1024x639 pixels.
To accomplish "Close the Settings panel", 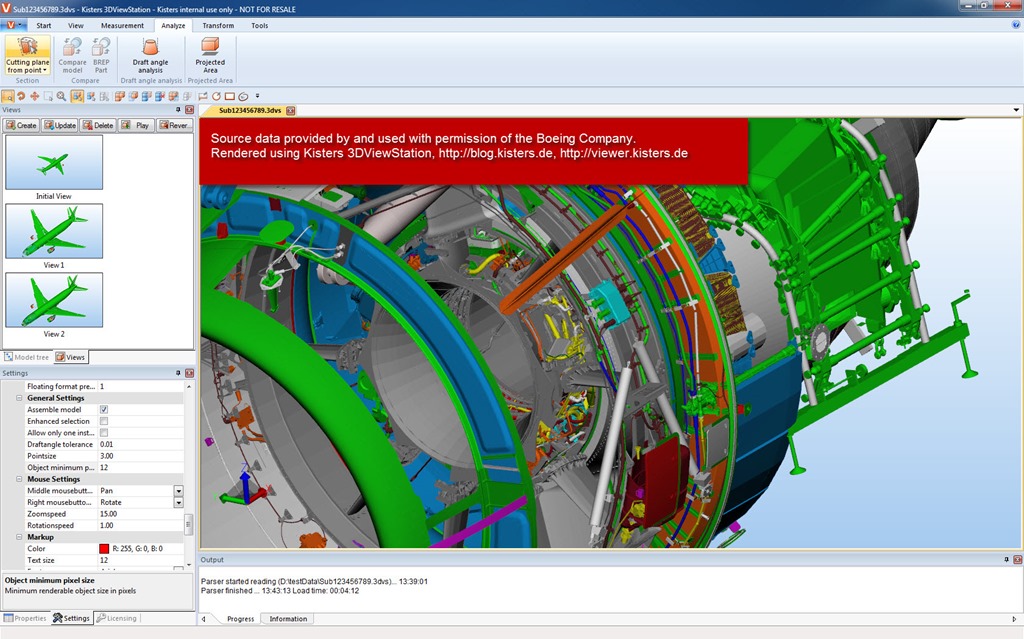I will (189, 373).
